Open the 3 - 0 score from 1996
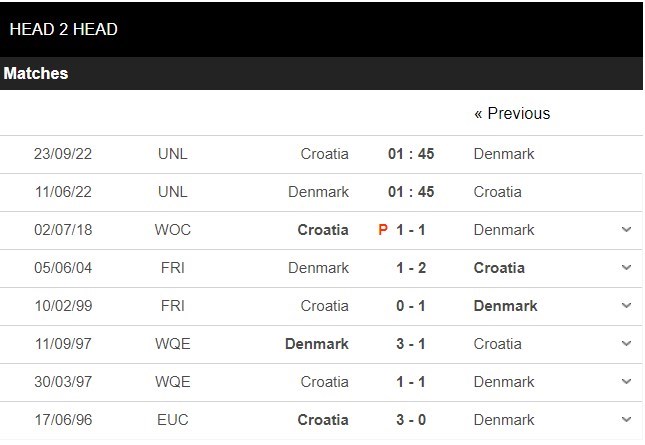The height and width of the screenshot is (445, 645). (x=411, y=420)
